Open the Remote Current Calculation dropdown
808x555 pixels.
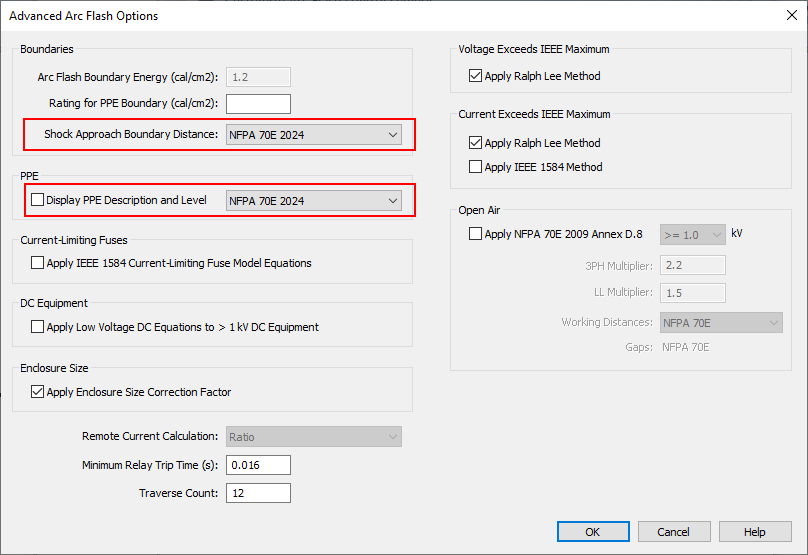313,437
